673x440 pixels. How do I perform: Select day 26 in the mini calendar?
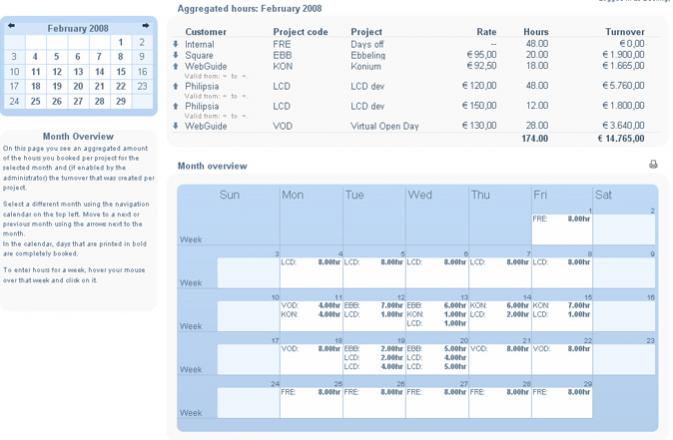tap(57, 101)
